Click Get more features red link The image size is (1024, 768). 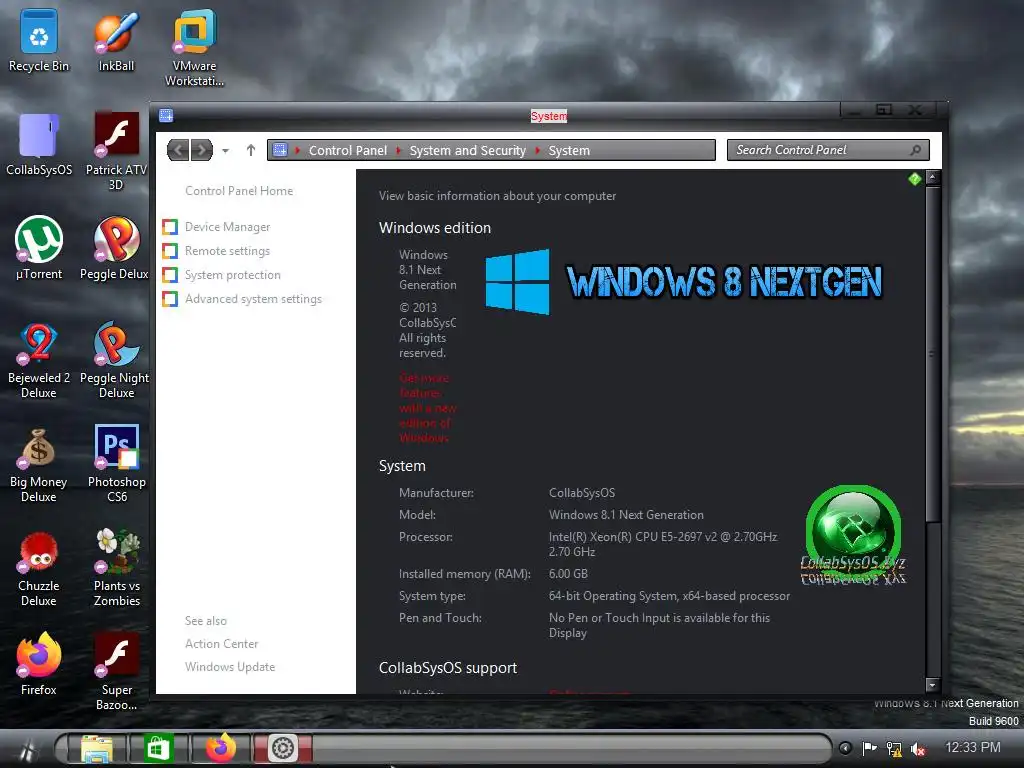coord(428,408)
